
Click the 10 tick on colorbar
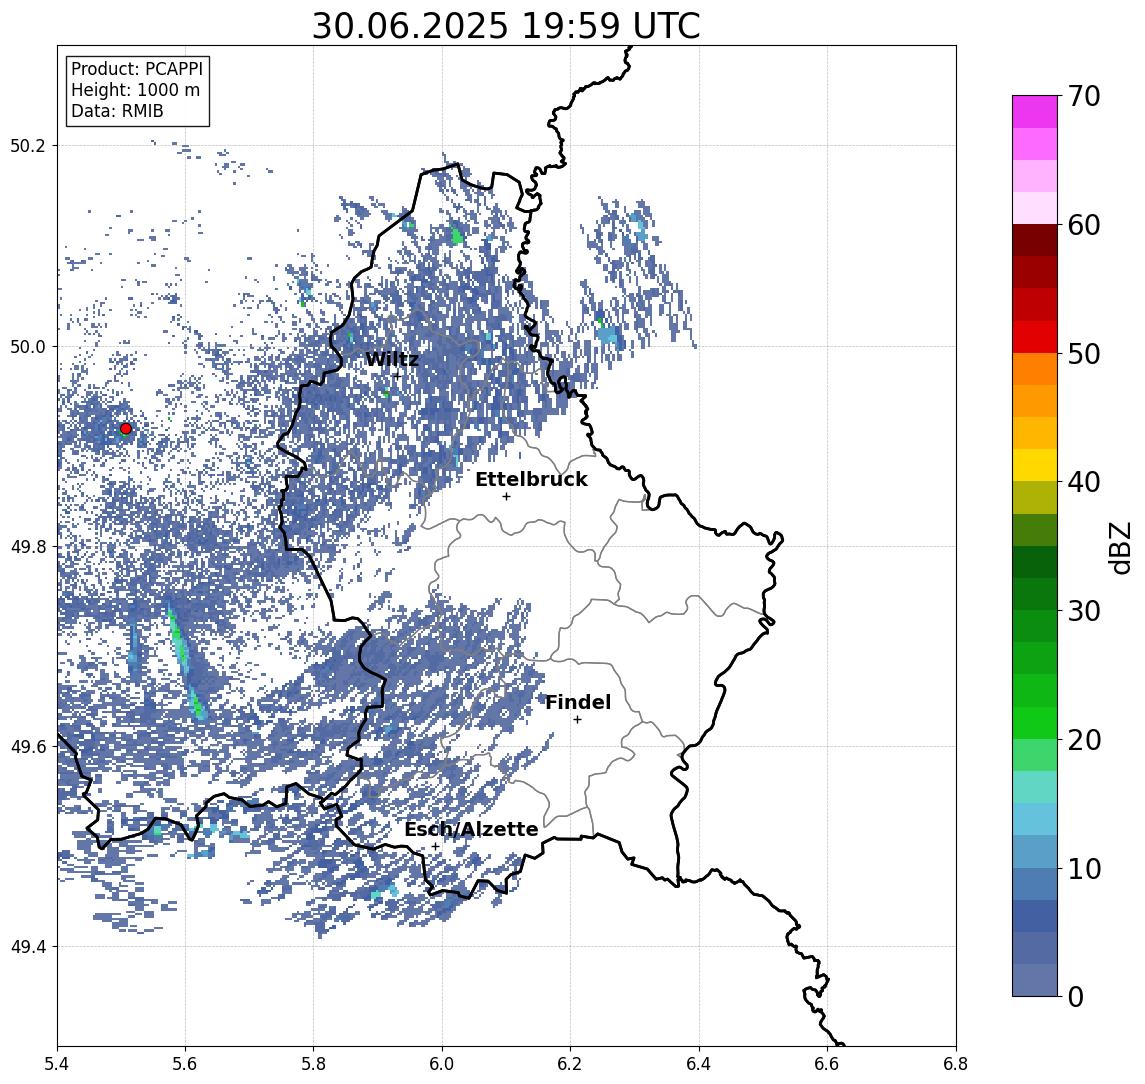1084,868
